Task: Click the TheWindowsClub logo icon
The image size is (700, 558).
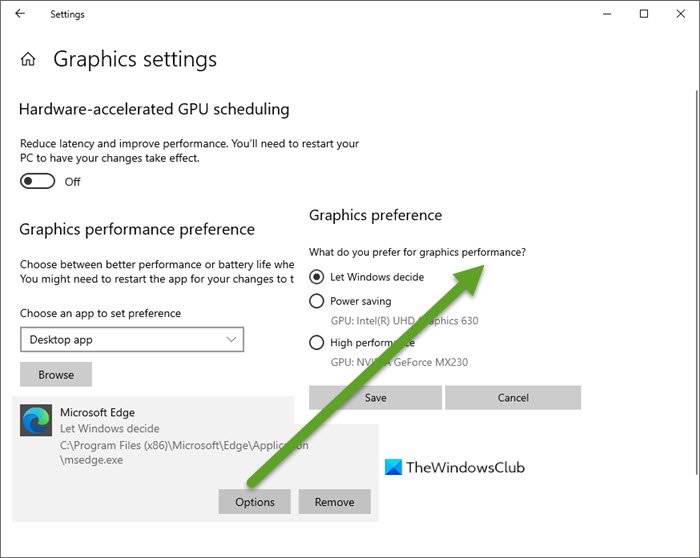Action: click(x=394, y=467)
